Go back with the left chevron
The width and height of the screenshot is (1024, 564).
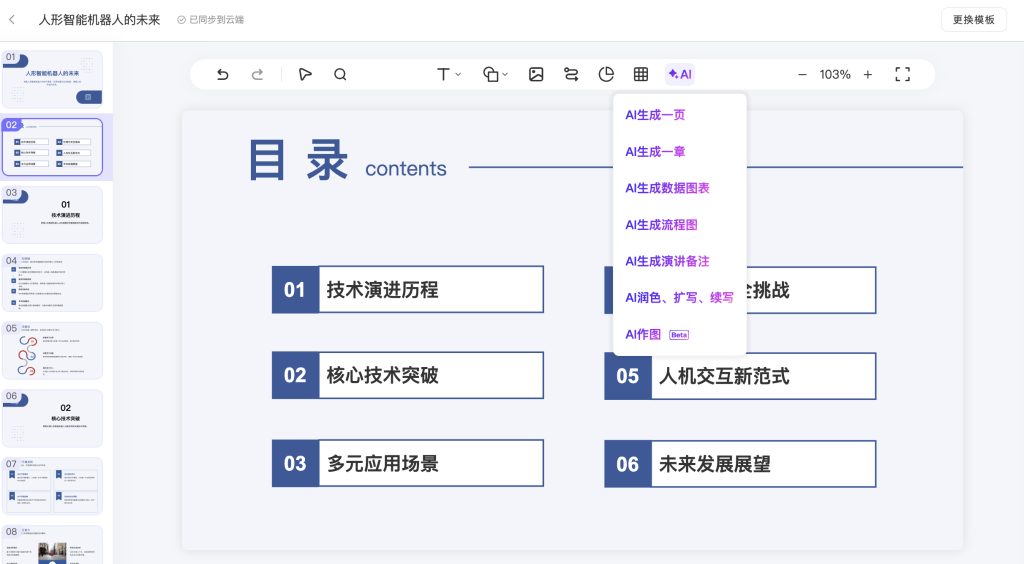(12, 19)
